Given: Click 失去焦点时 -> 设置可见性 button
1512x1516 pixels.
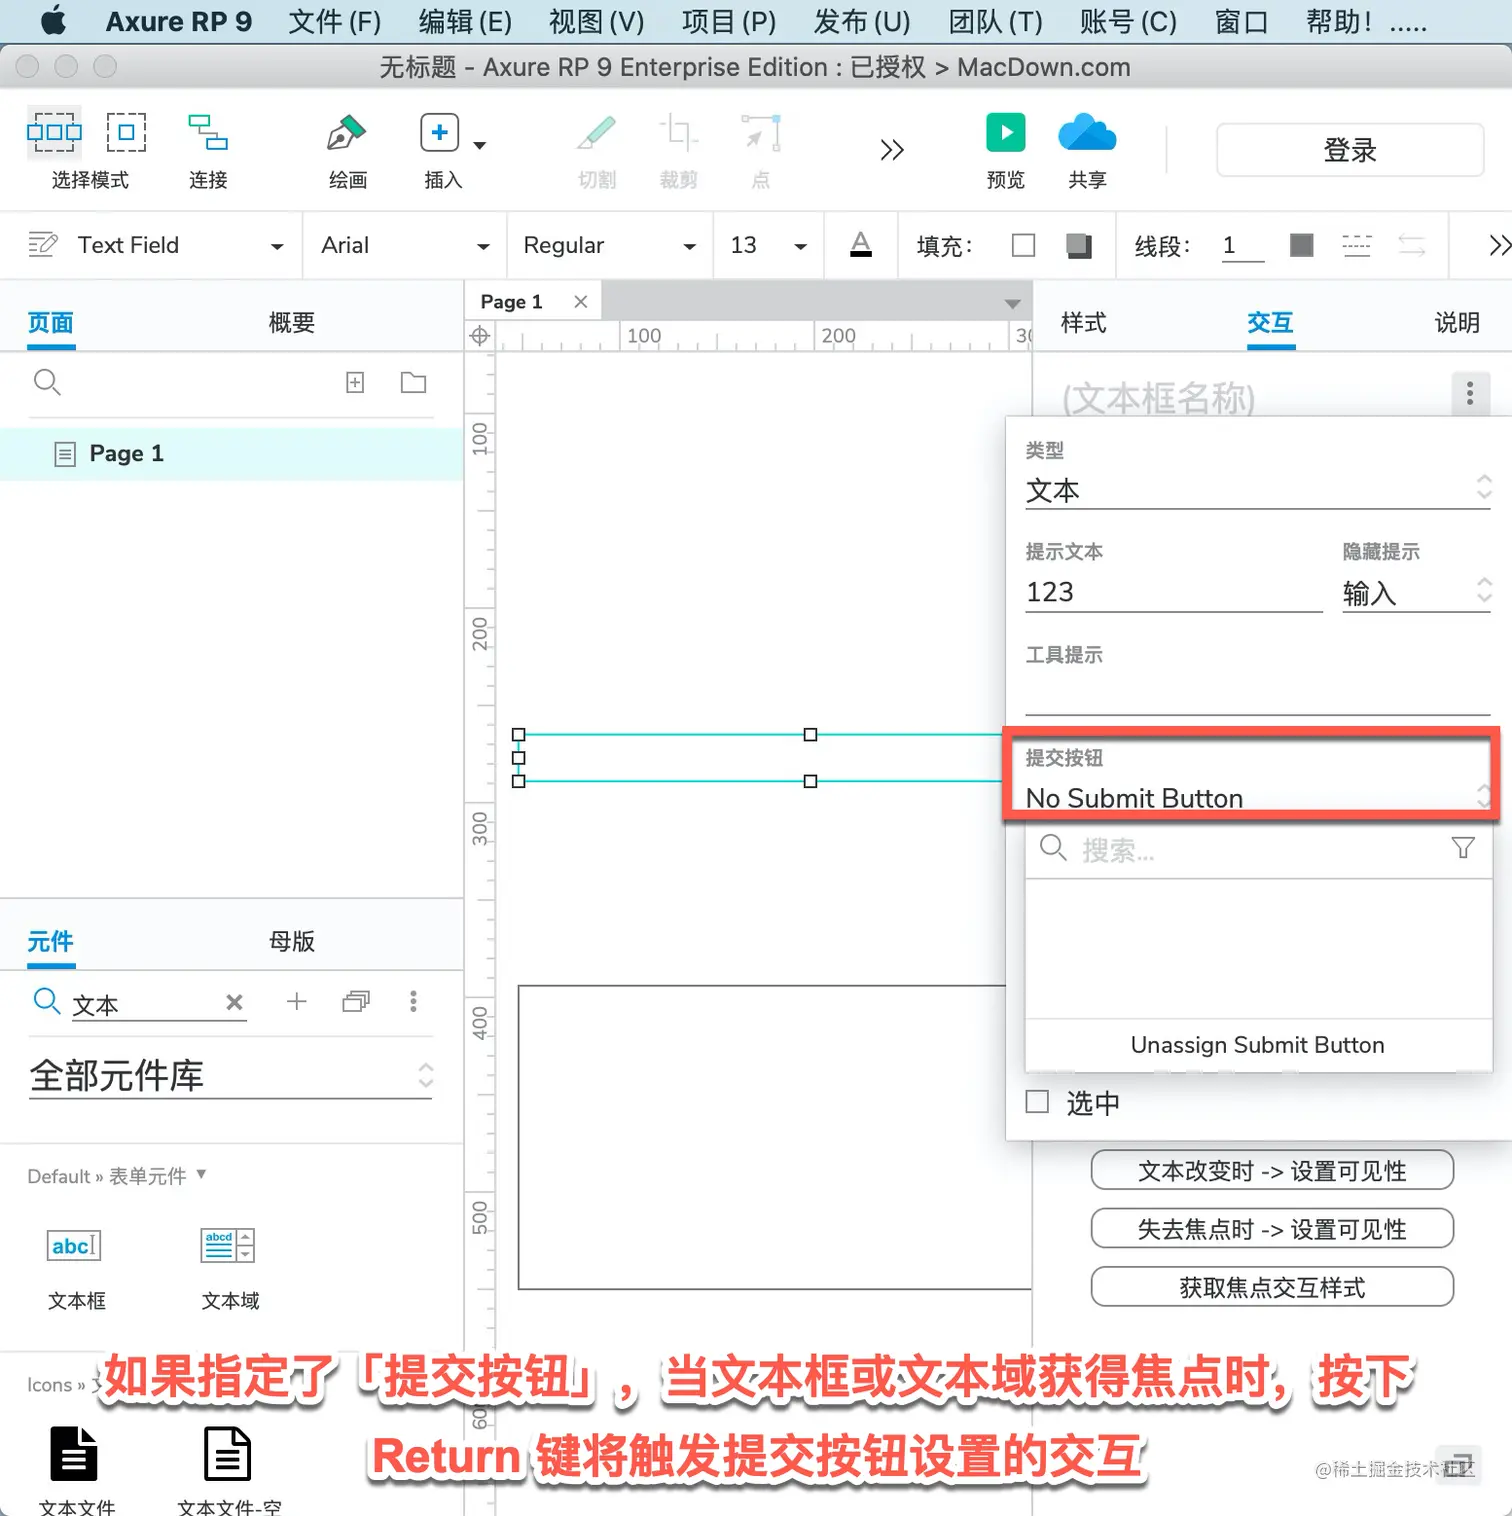Looking at the screenshot, I should click(1272, 1228).
